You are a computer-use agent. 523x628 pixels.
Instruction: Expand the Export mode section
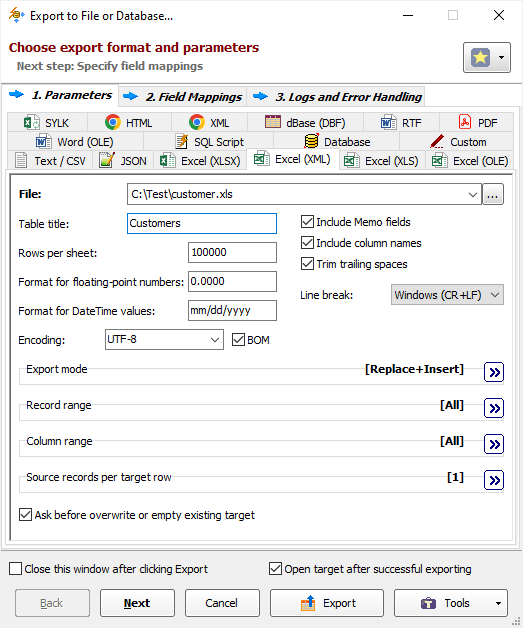point(494,372)
